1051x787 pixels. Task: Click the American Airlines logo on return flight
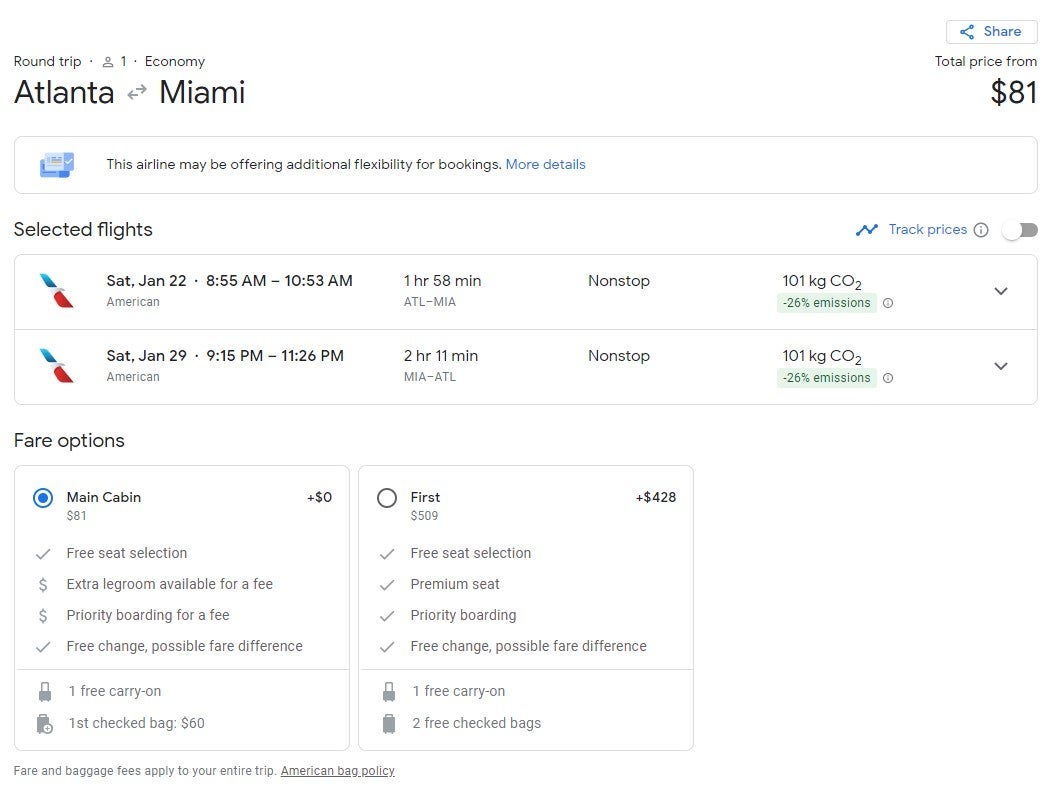57,366
